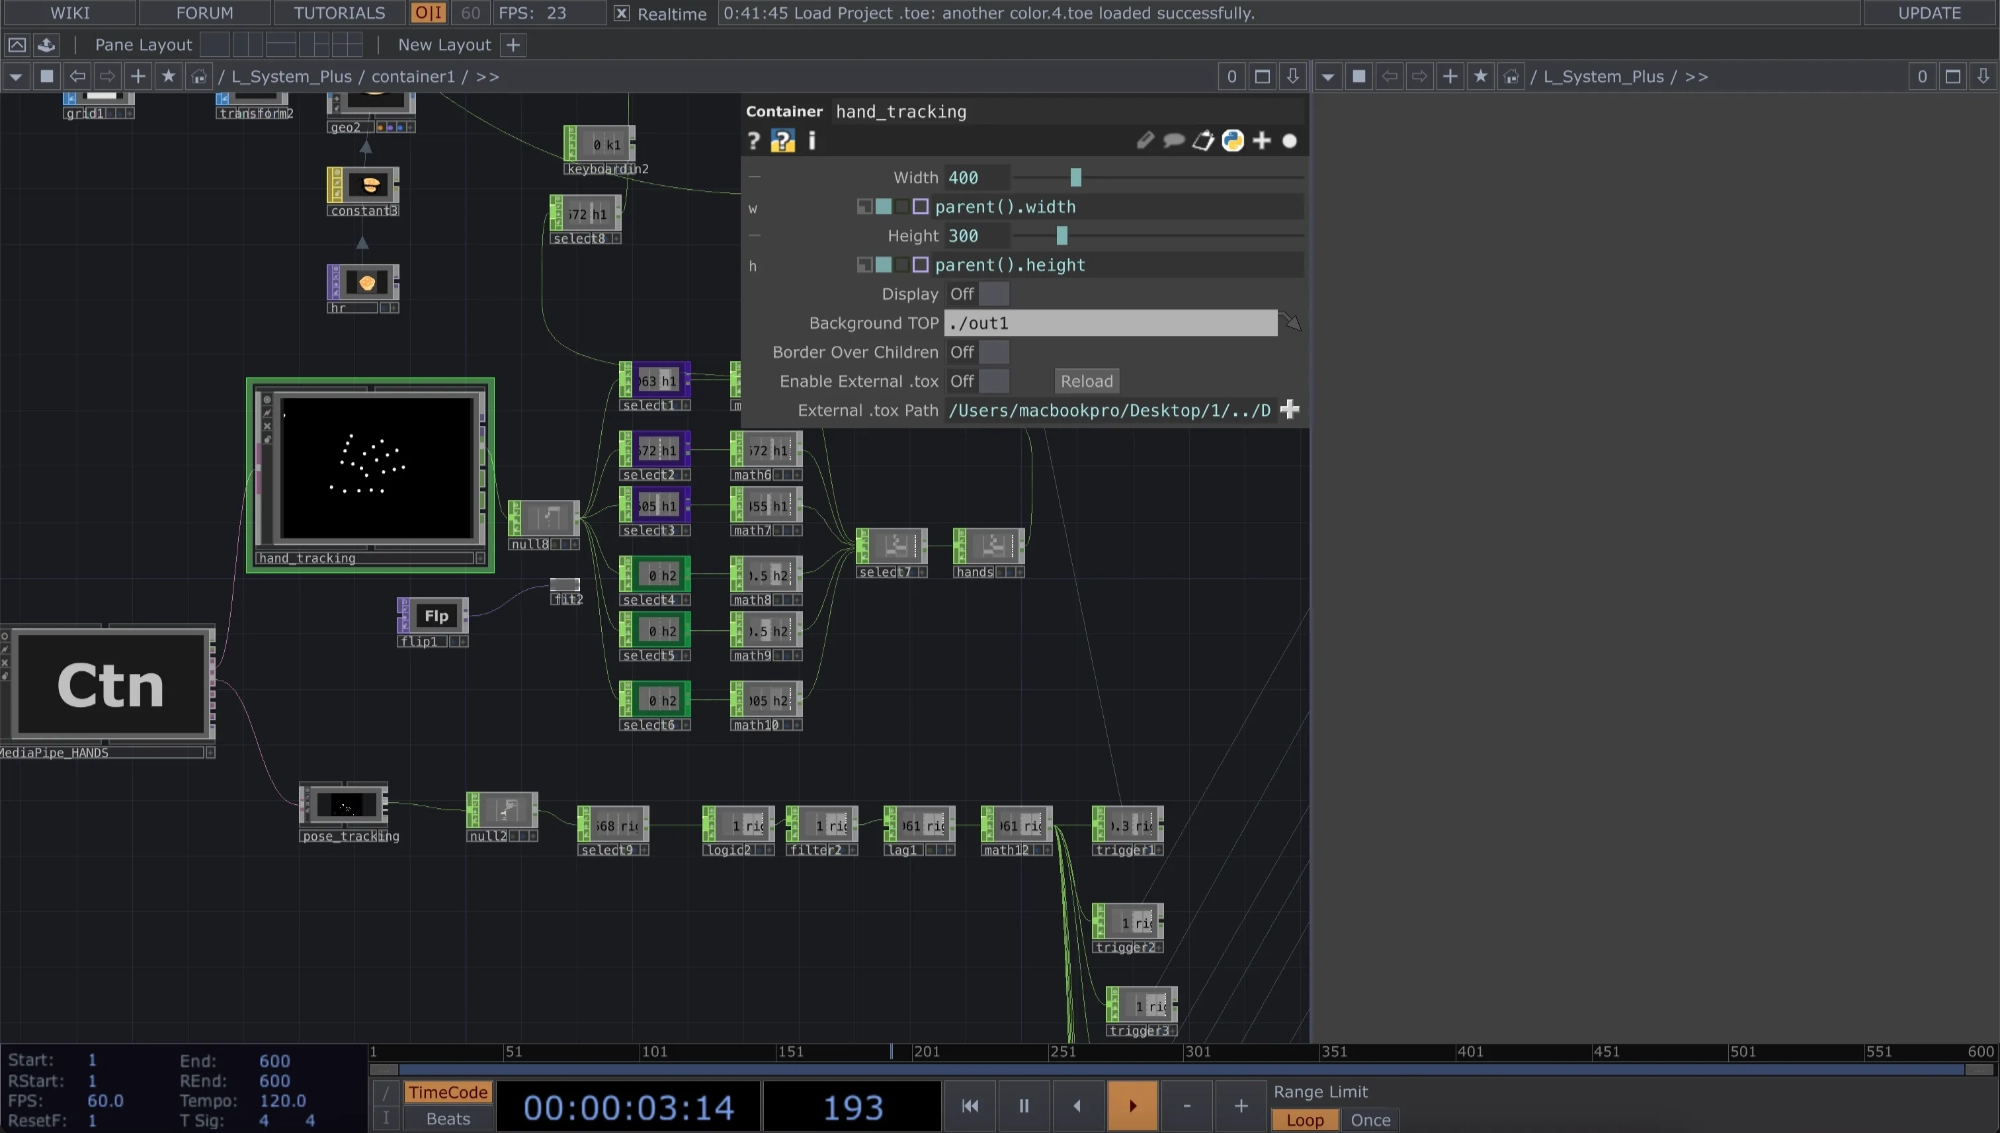Collapse the Width parameter expander

(754, 178)
